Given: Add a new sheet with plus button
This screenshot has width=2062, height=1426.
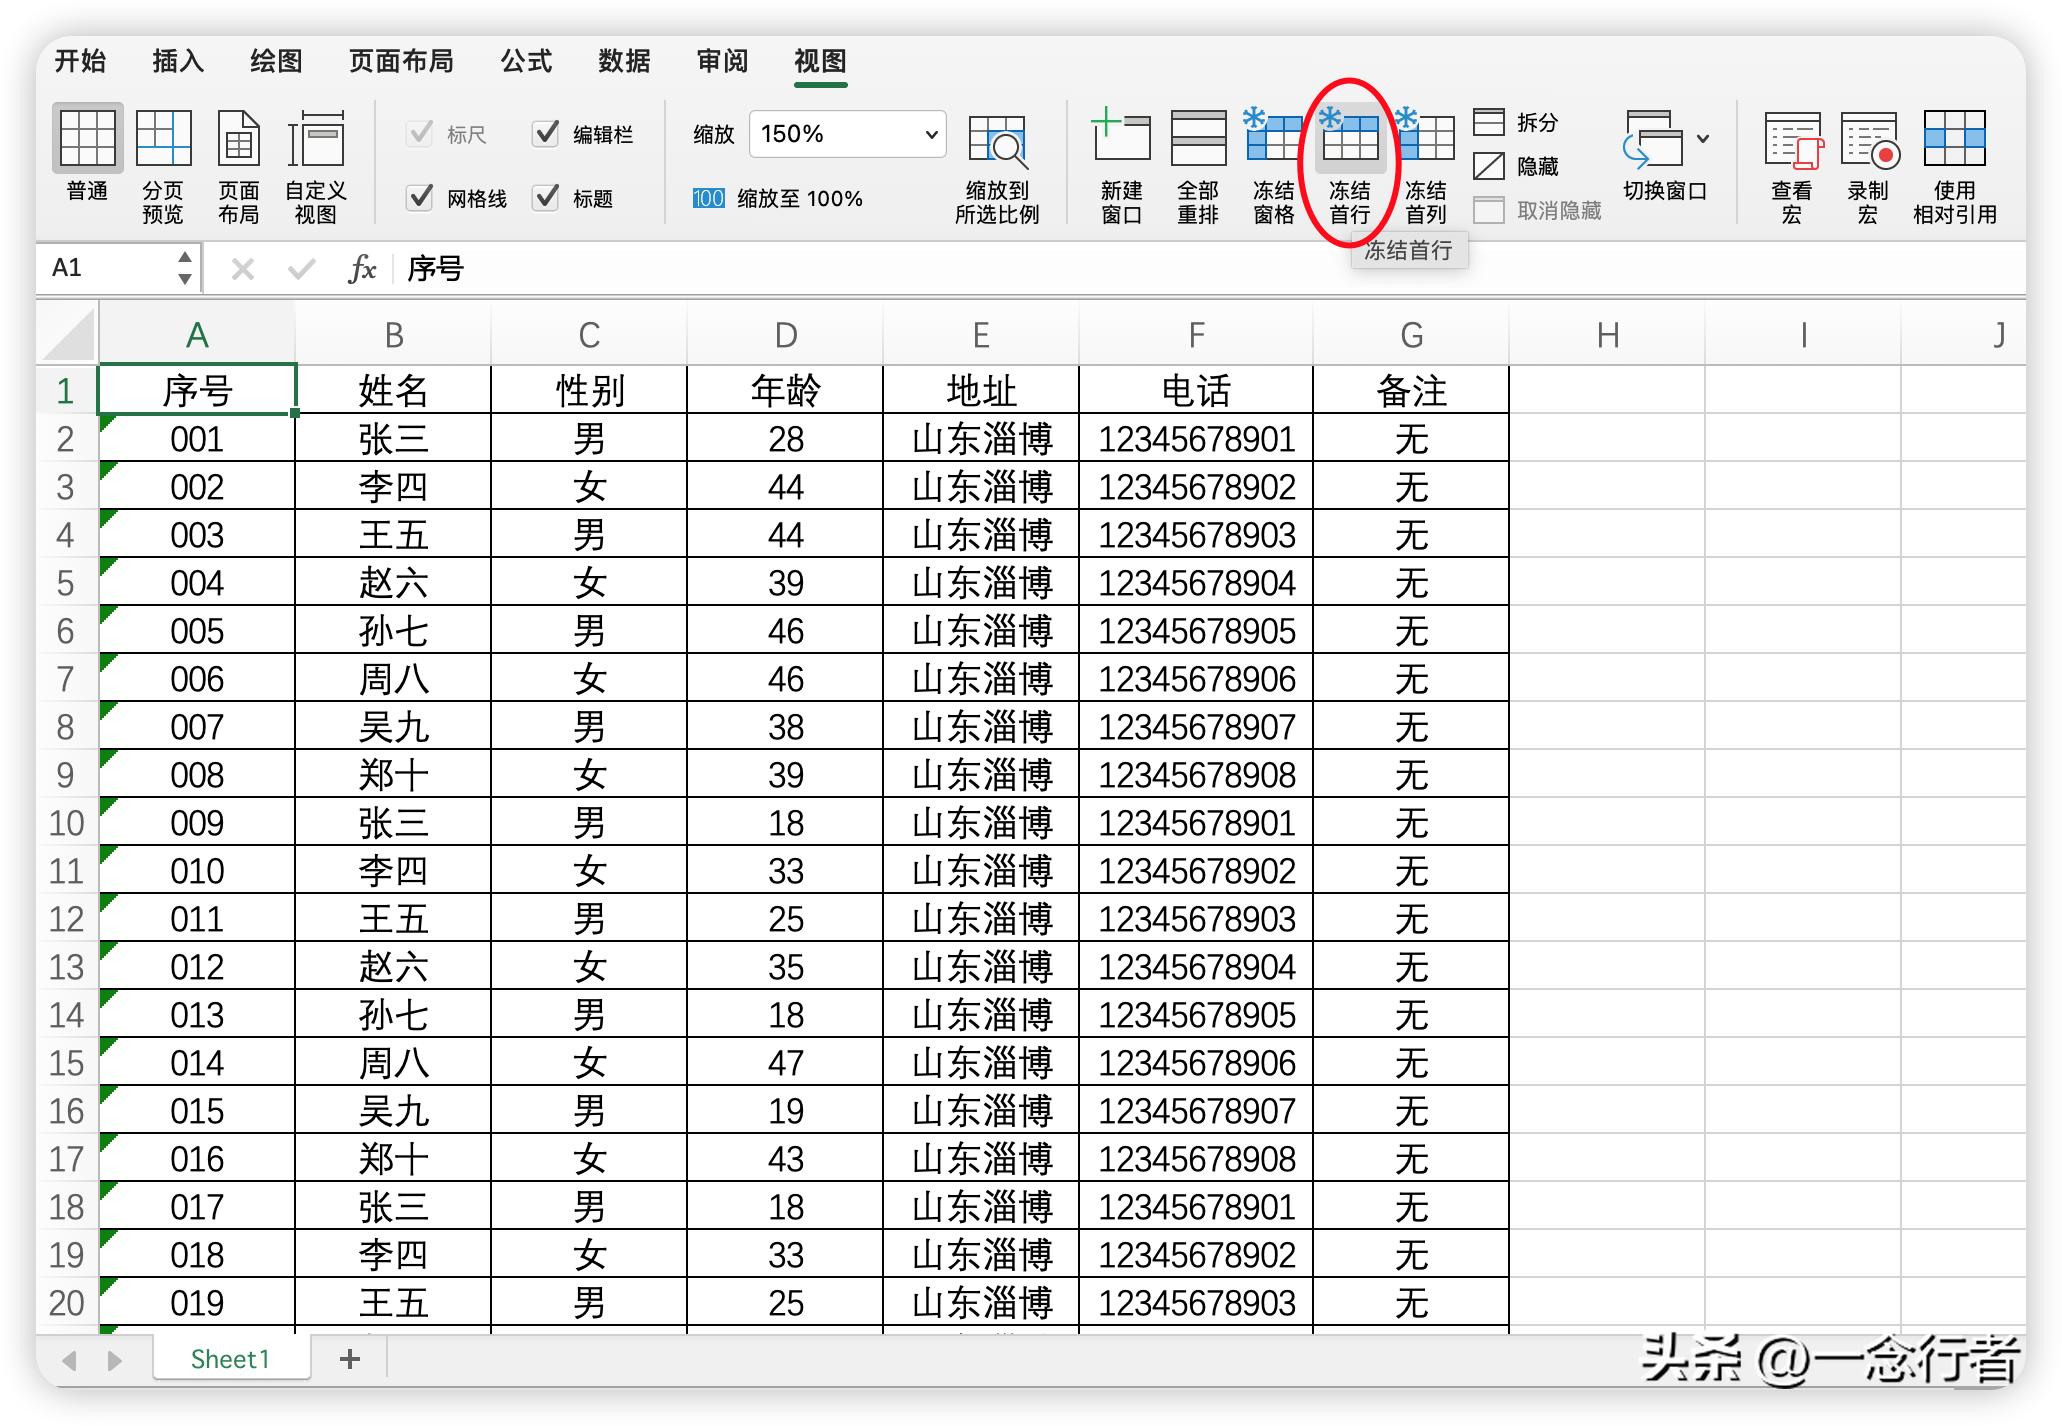Looking at the screenshot, I should pos(350,1359).
